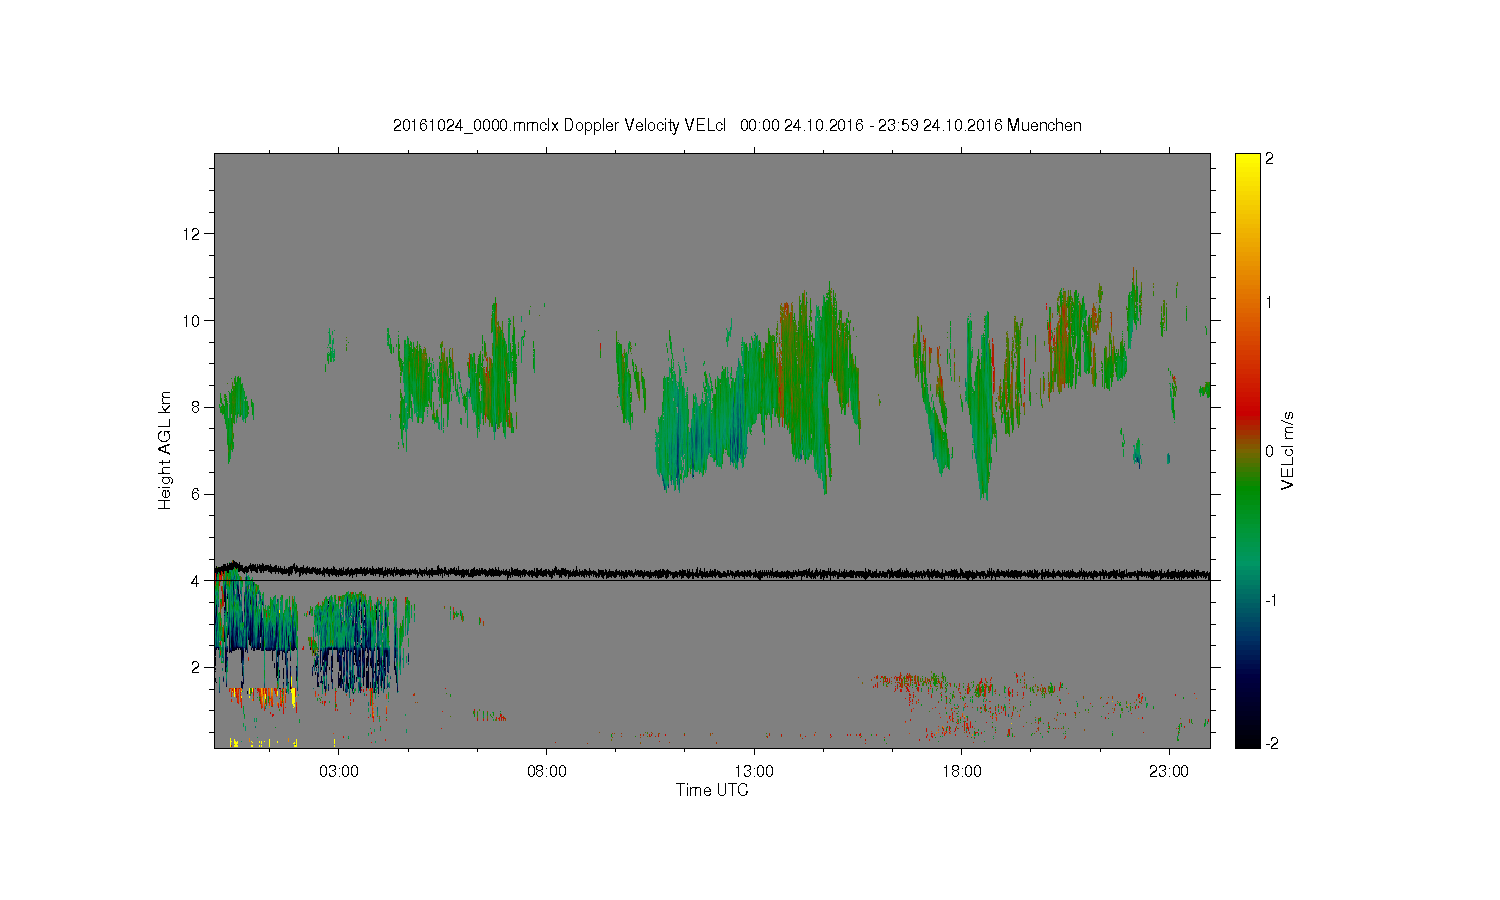Image resolution: width=1500 pixels, height=900 pixels.
Task: Click the thick black line near 4 km
Action: pyautogui.click(x=712, y=573)
